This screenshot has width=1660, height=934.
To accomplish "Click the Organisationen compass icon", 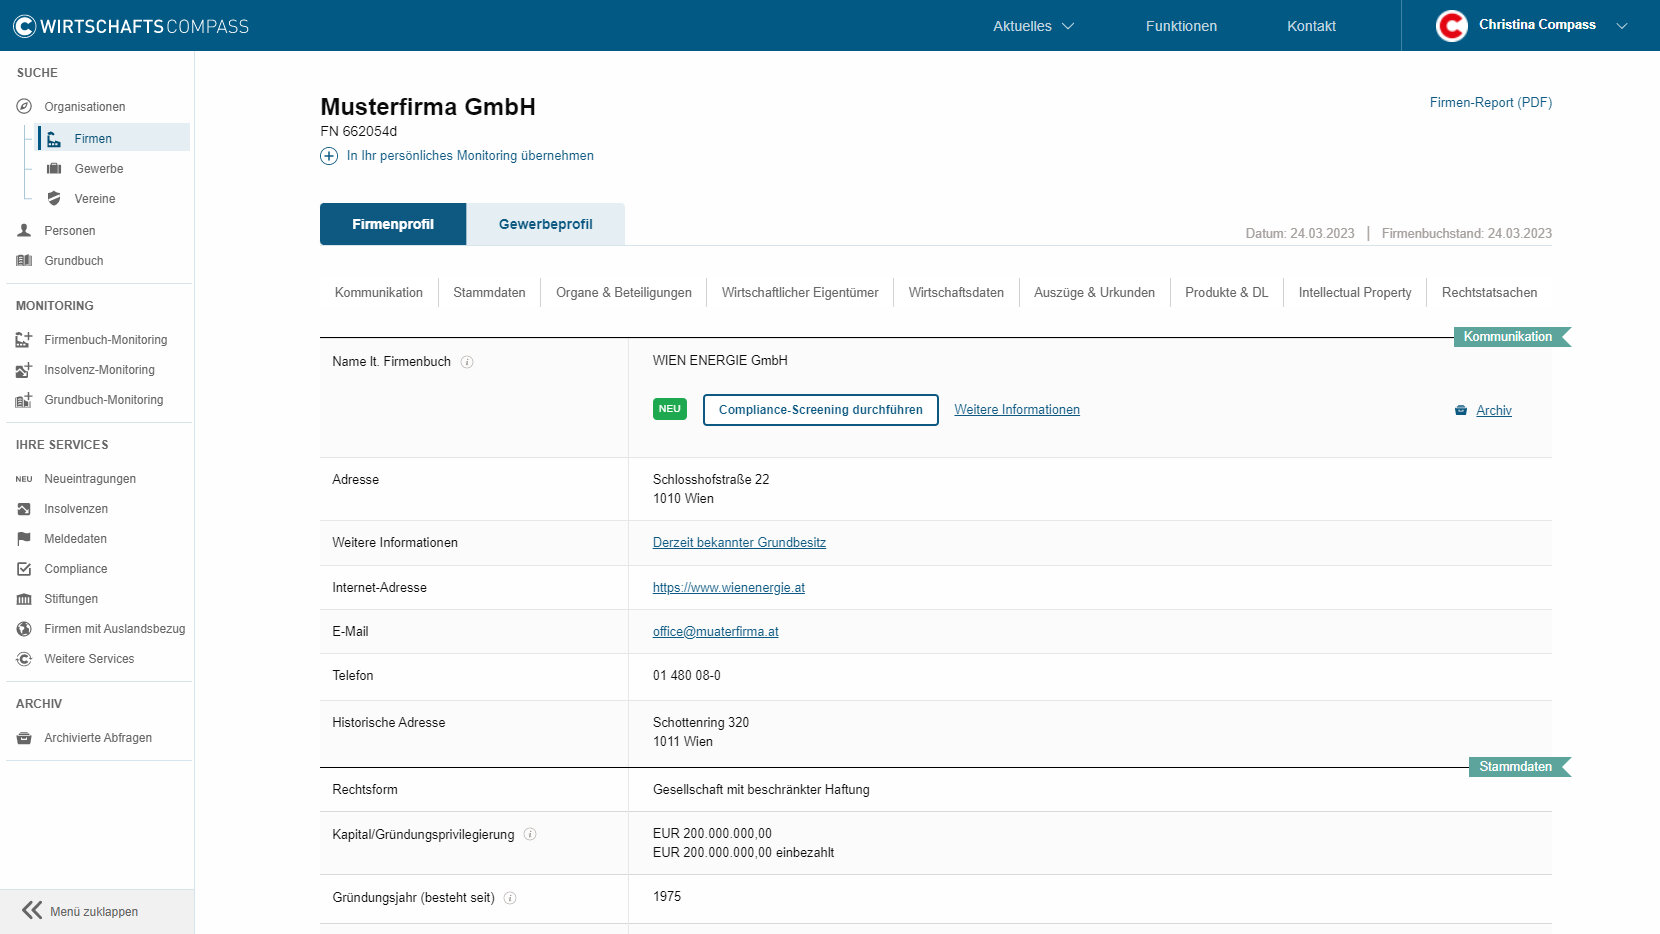I will (x=24, y=106).
